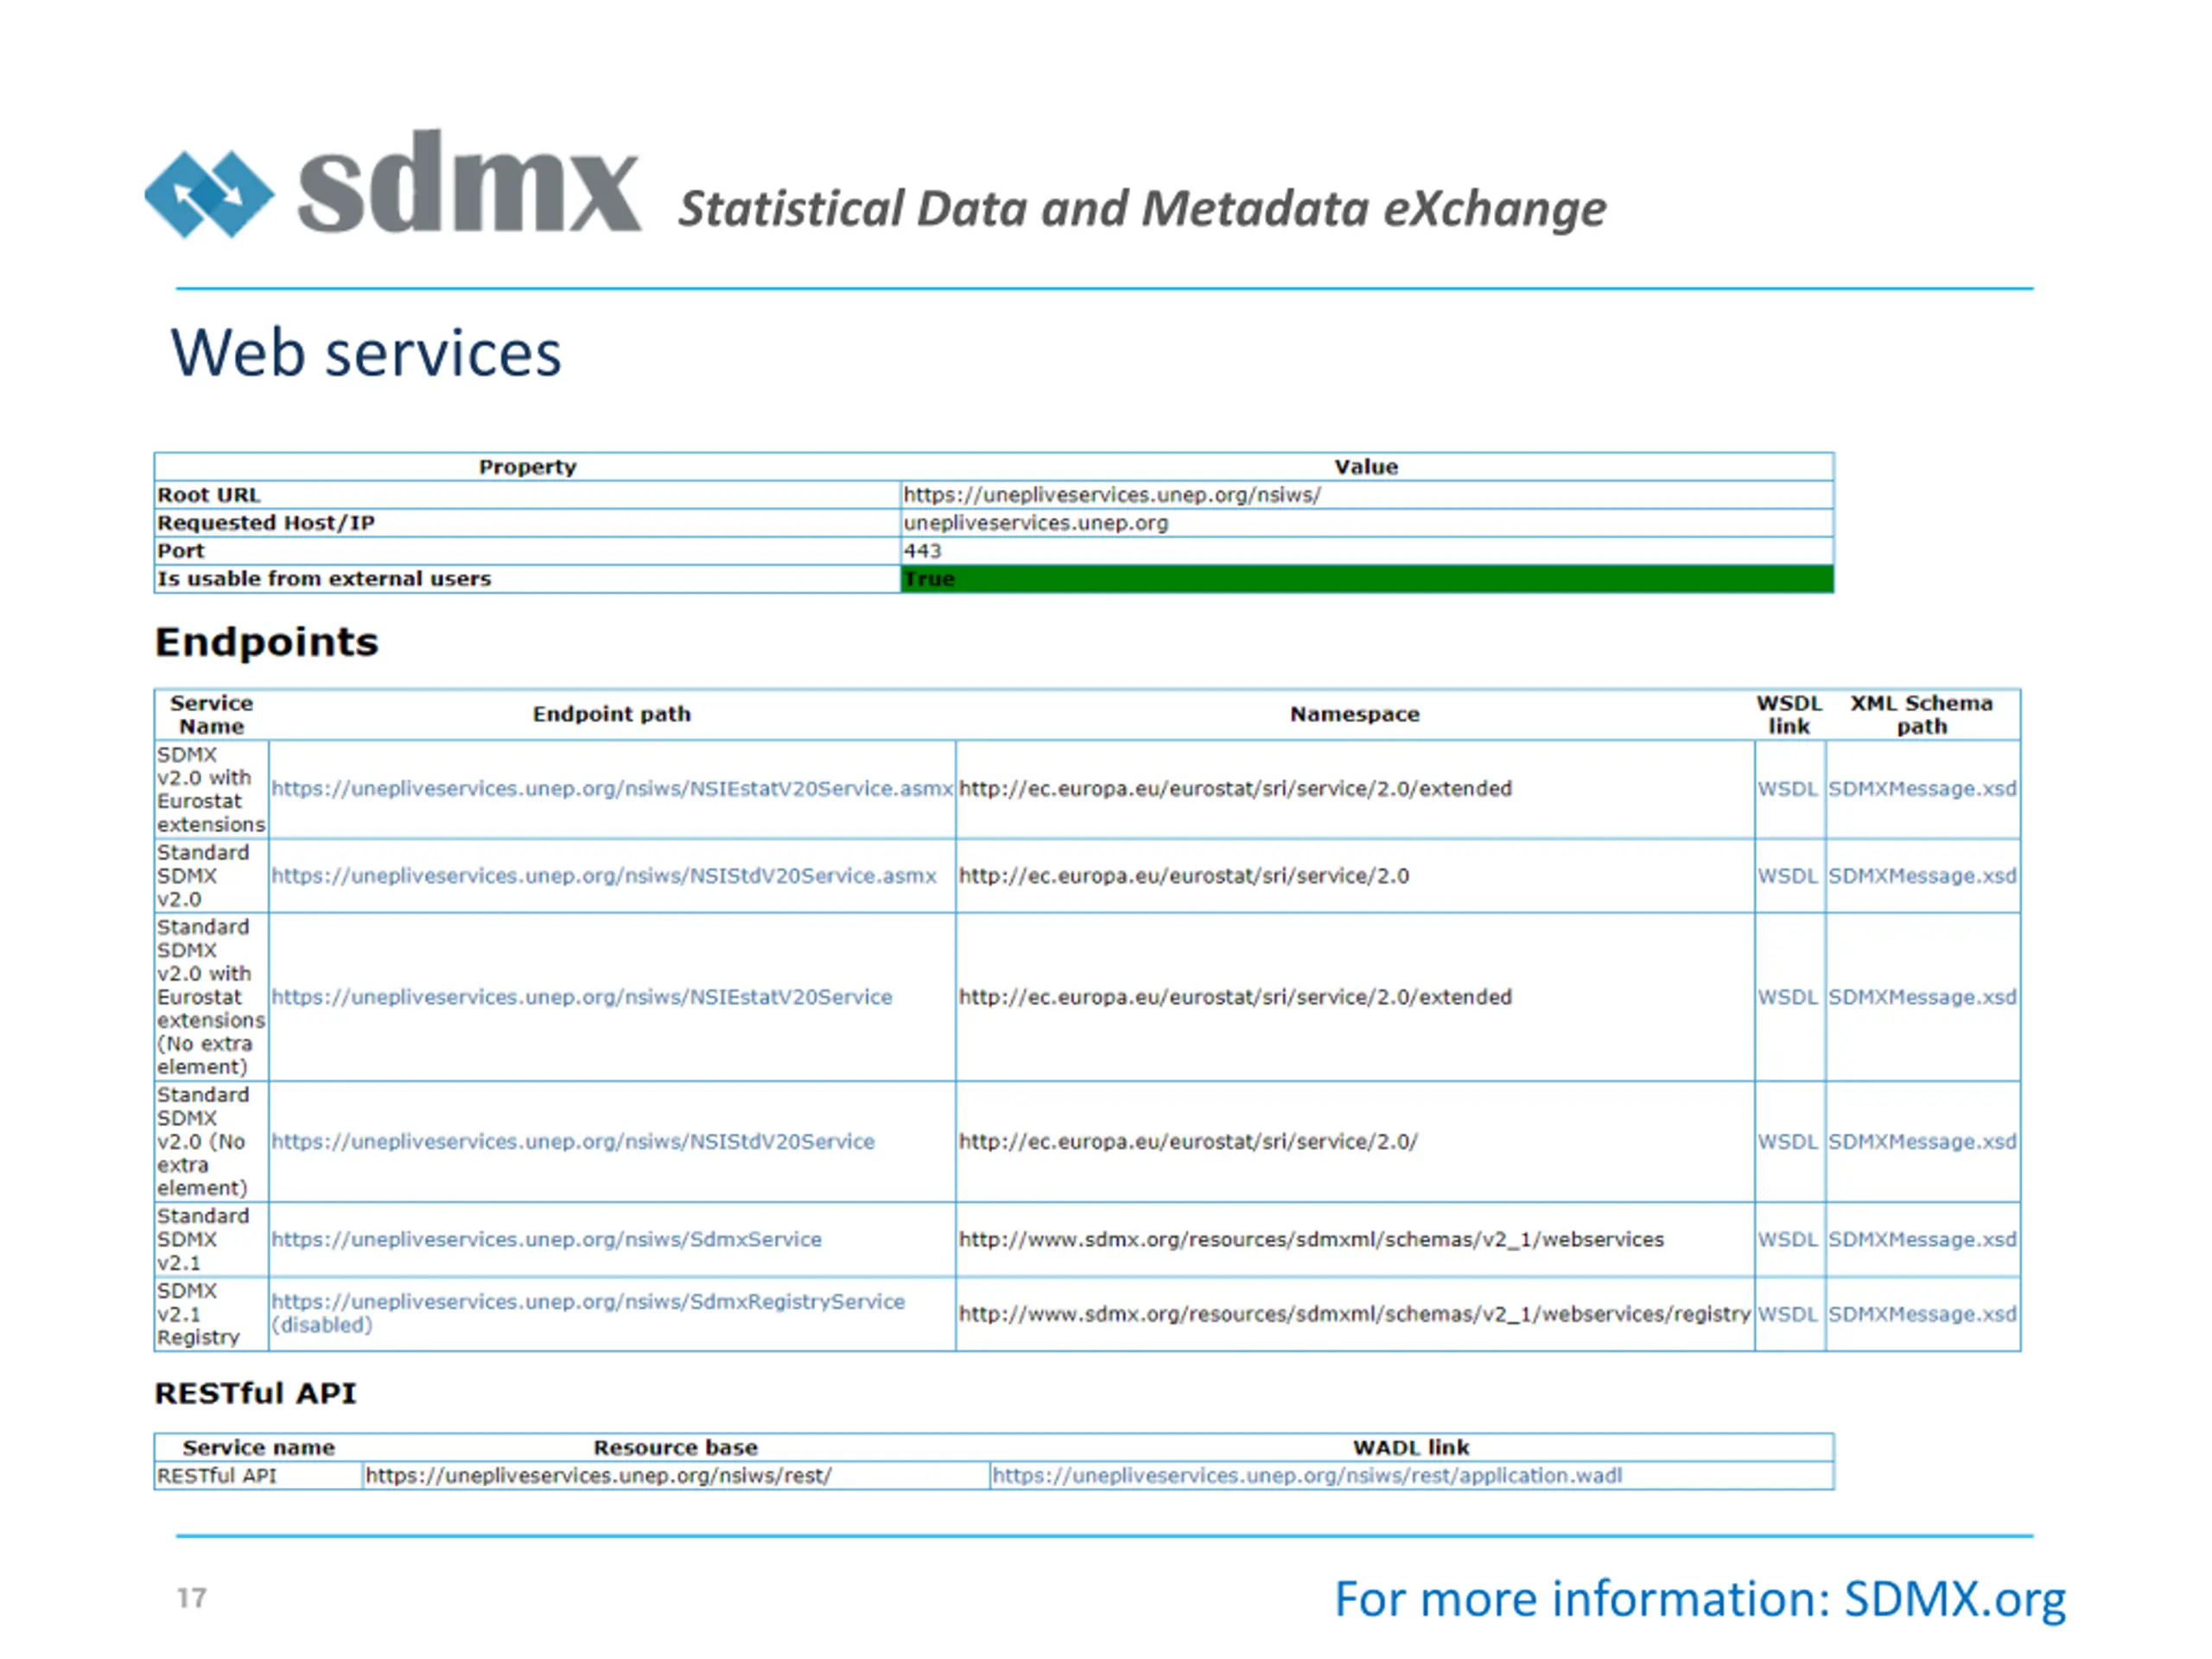Click the XML Schema path column header
The width and height of the screenshot is (2212, 1659).
(x=1922, y=715)
